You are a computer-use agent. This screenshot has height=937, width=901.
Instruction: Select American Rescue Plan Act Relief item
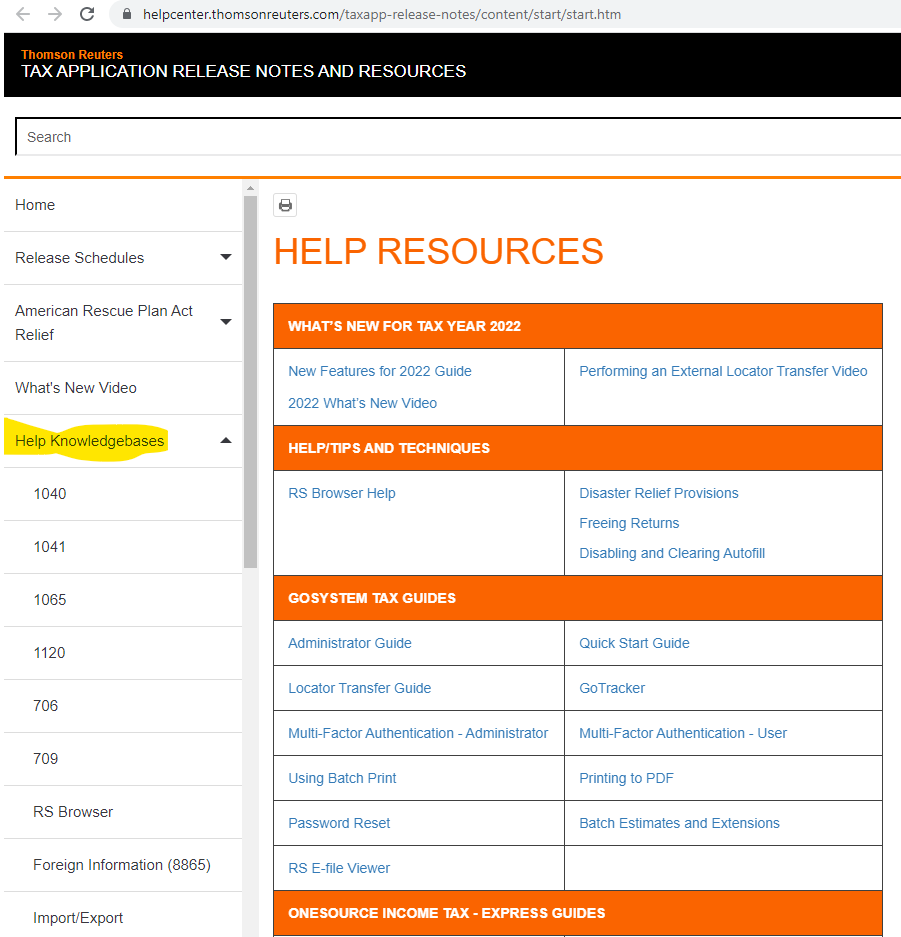click(103, 323)
